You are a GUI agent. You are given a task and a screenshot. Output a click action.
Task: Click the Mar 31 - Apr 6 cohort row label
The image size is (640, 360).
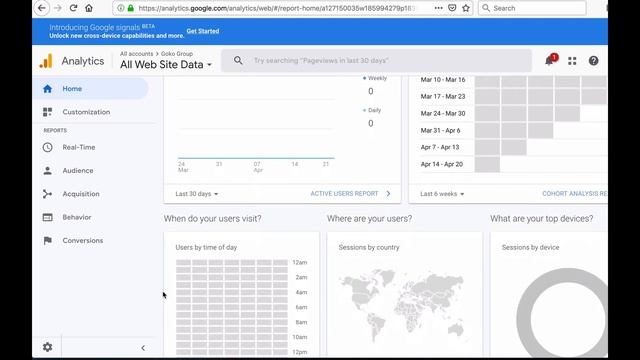pos(440,131)
